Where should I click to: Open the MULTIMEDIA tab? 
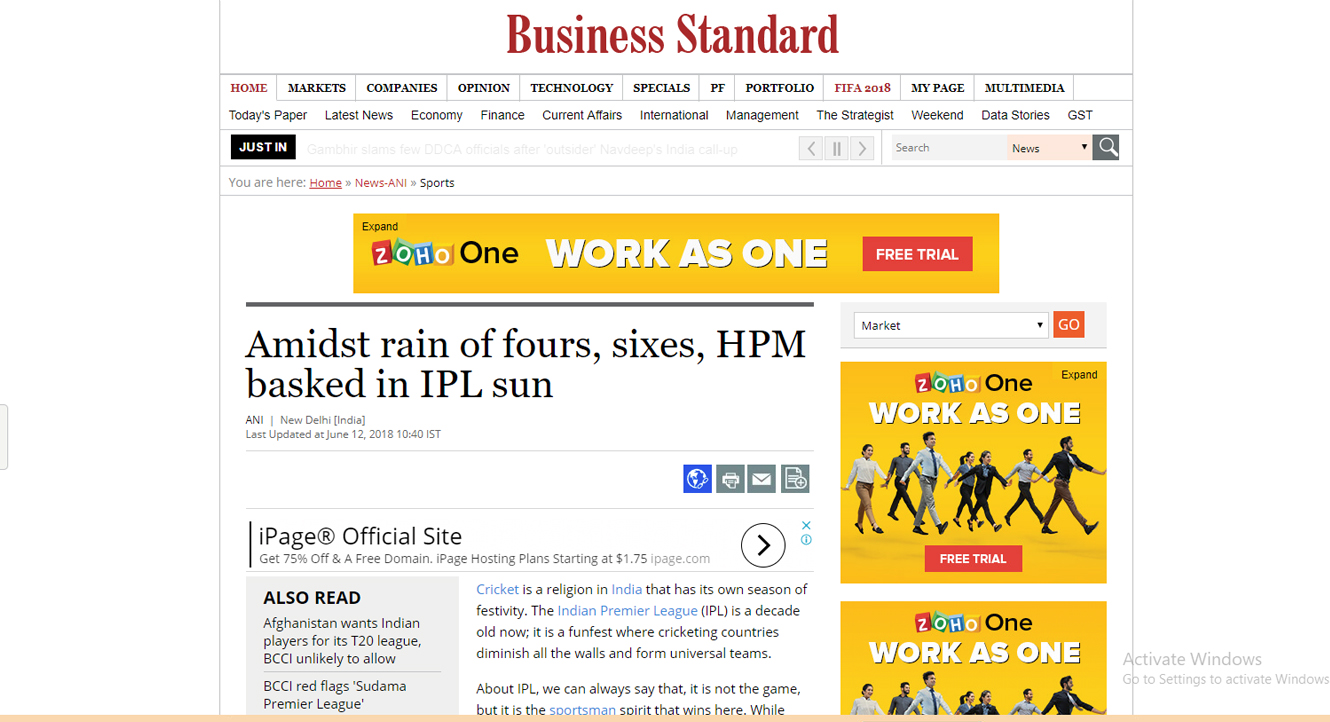[x=1025, y=88]
